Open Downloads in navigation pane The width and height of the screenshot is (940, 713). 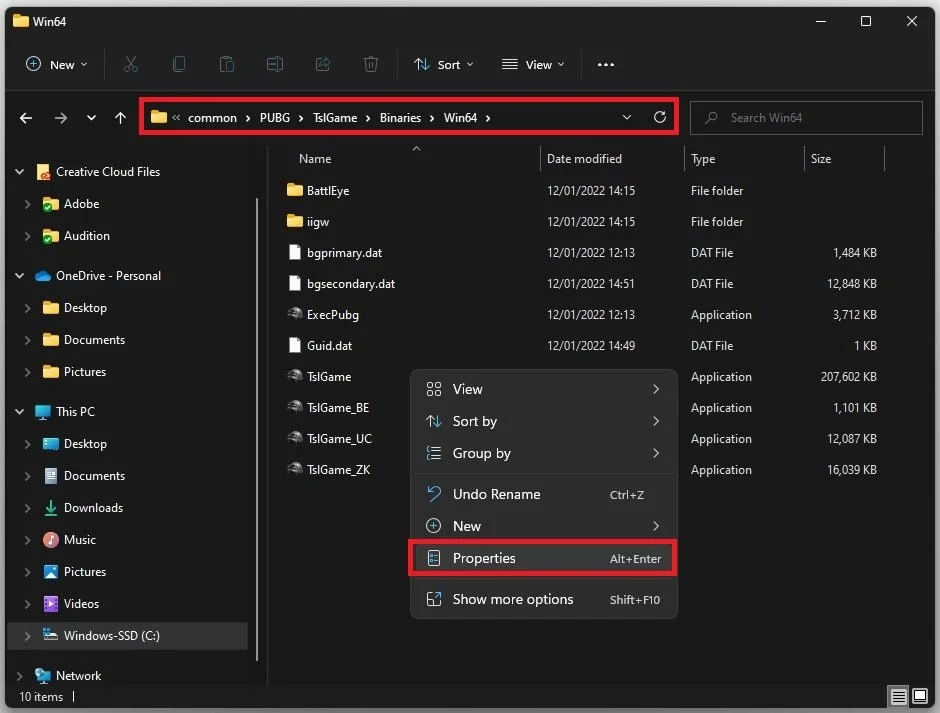click(93, 508)
